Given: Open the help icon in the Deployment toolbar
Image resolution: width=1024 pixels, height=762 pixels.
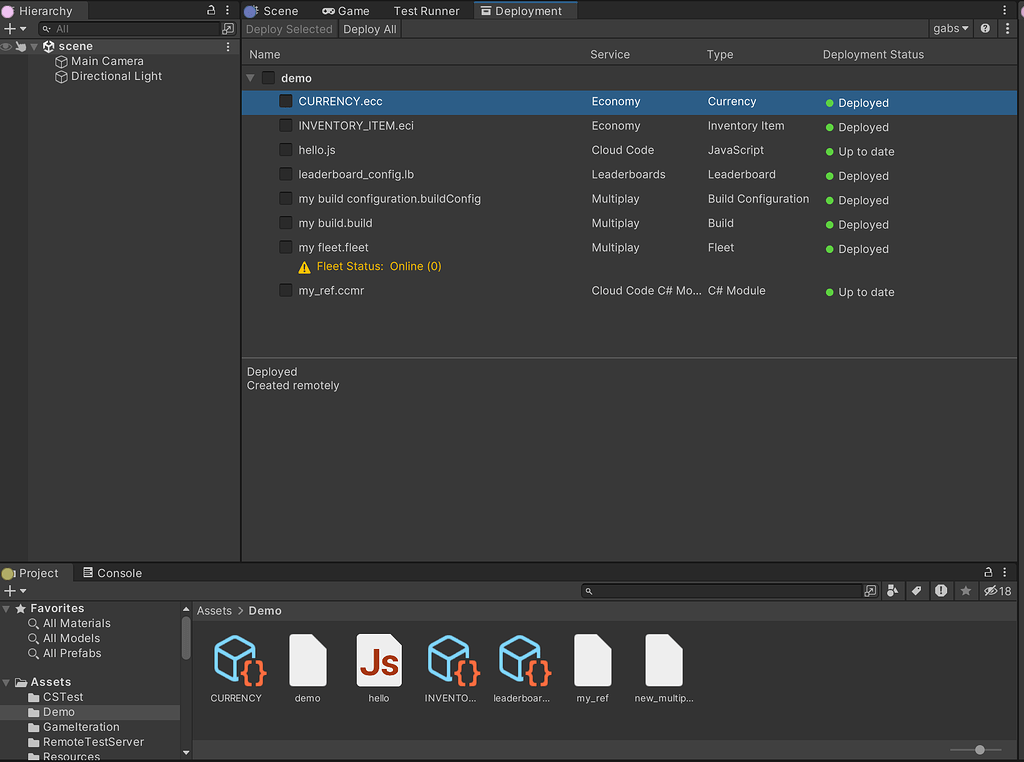Looking at the screenshot, I should pyautogui.click(x=985, y=28).
